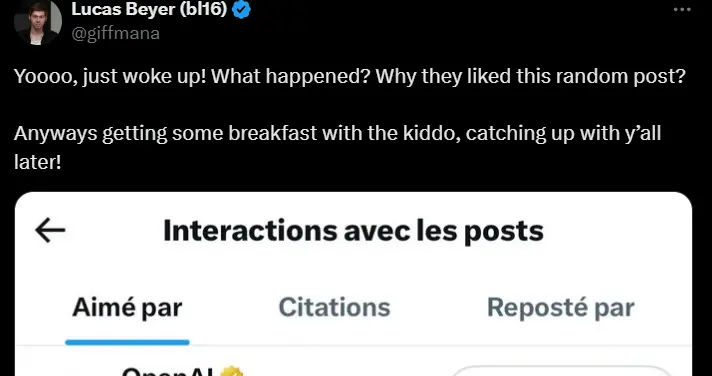Screen dimensions: 712x376
Task: Open the Citations tab
Action: tap(334, 308)
